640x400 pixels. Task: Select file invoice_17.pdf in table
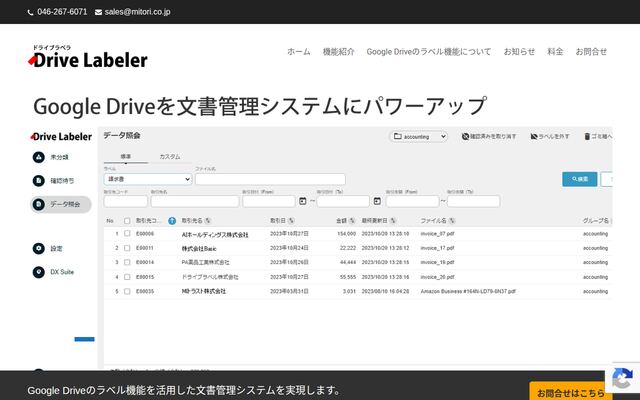[437, 248]
